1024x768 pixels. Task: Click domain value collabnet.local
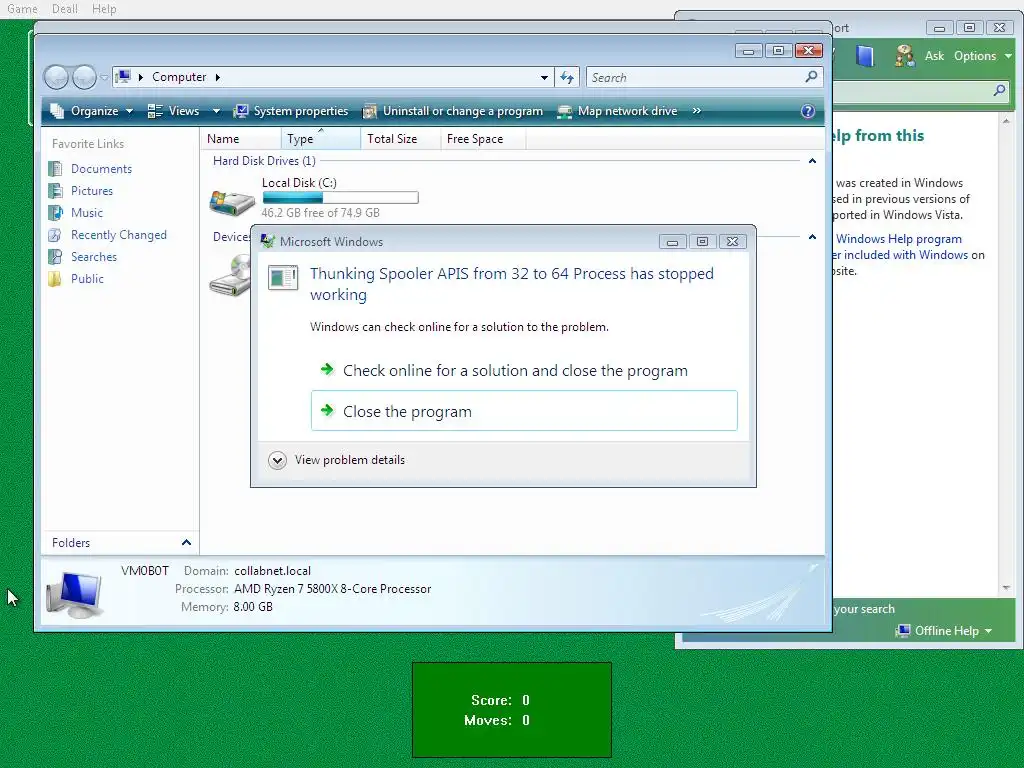point(272,571)
